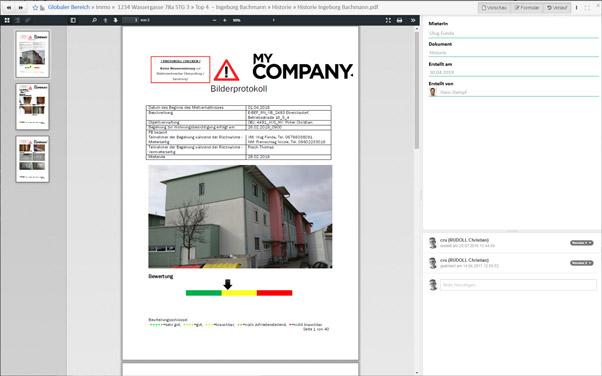Screen dimensions: 602x376
Task: Click the first history entry avatar
Action: (x=433, y=243)
